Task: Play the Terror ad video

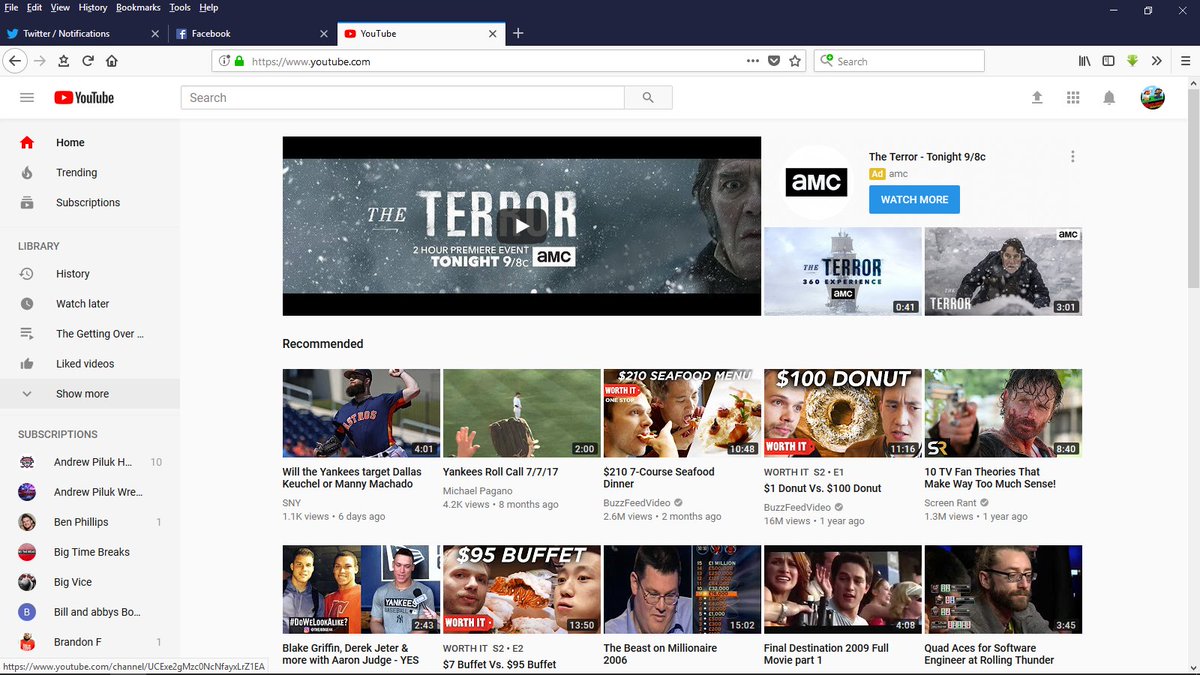Action: [x=522, y=225]
